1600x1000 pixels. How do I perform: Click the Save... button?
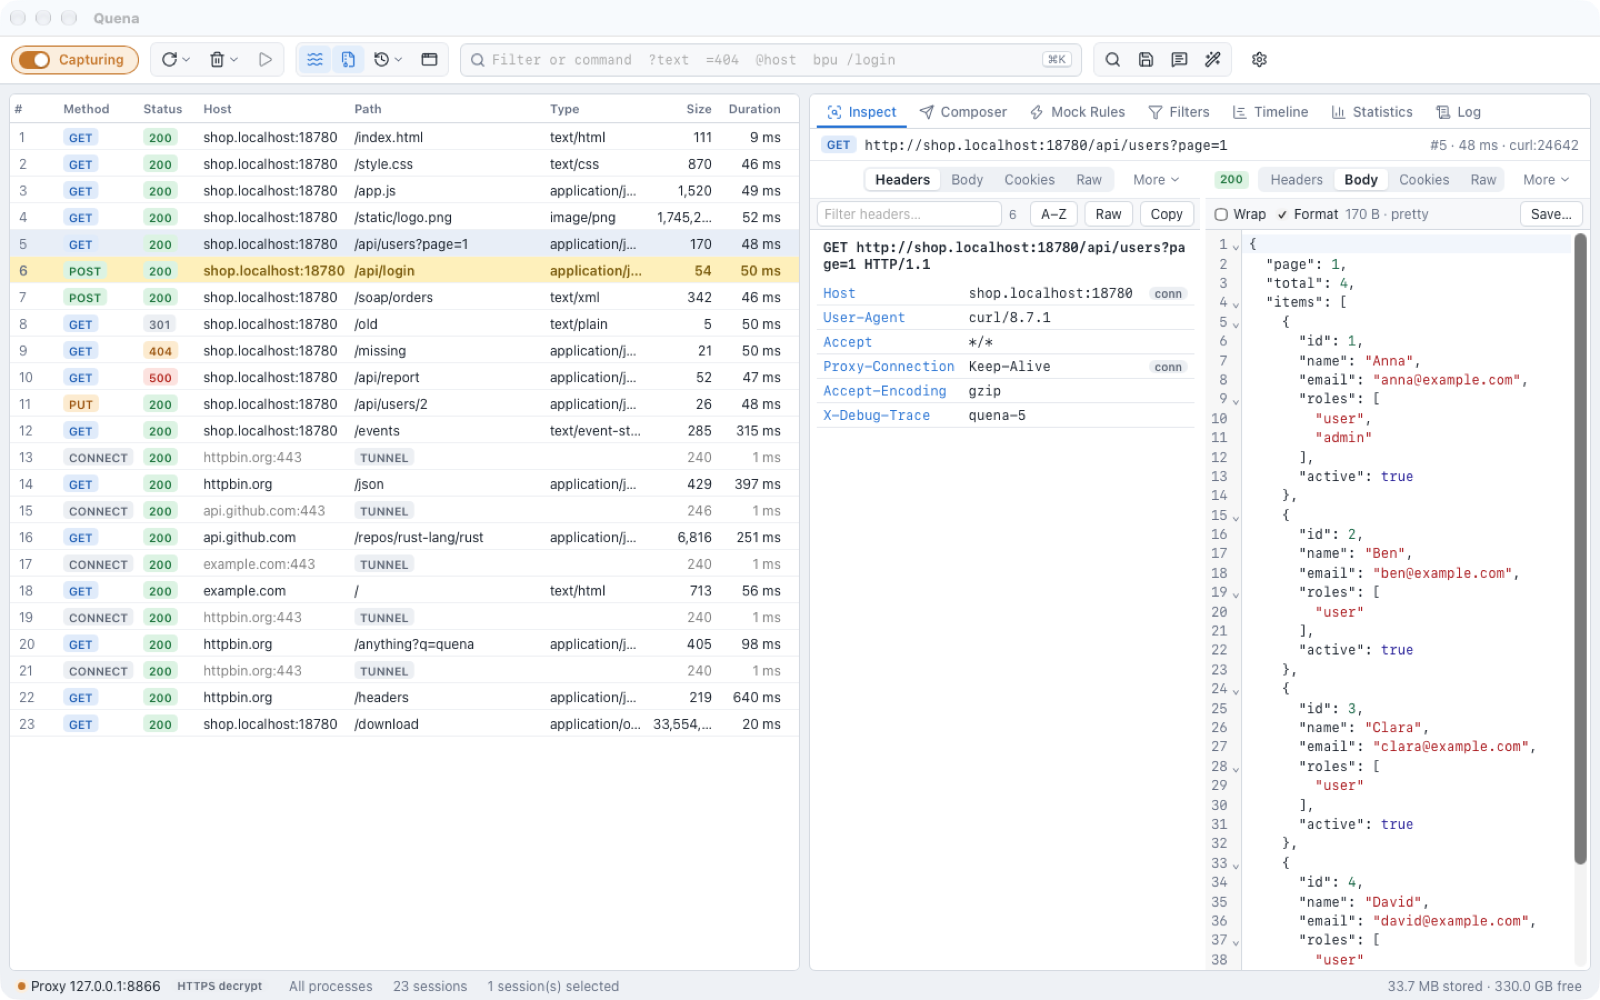point(1551,214)
